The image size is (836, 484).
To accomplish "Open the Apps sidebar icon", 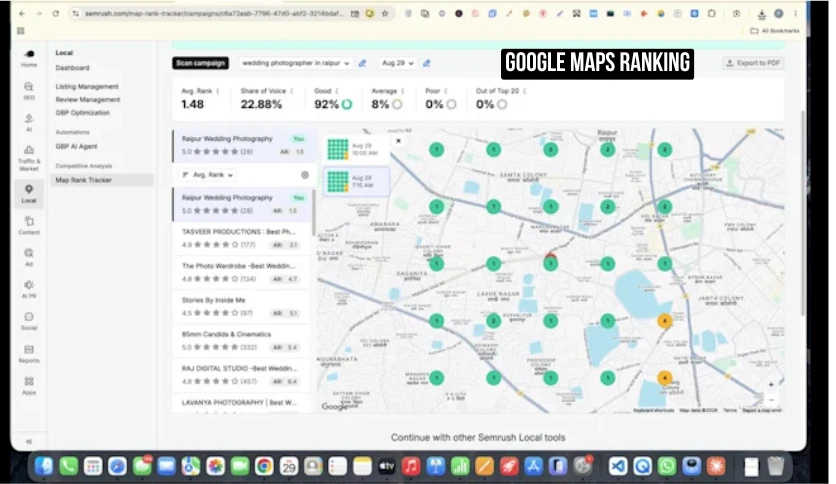I will 29,385.
